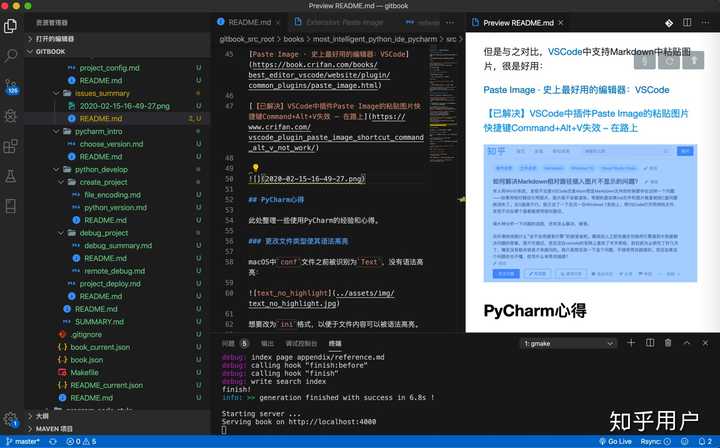Open the Explorer files icon
The height and width of the screenshot is (448, 720).
pyautogui.click(x=10, y=26)
